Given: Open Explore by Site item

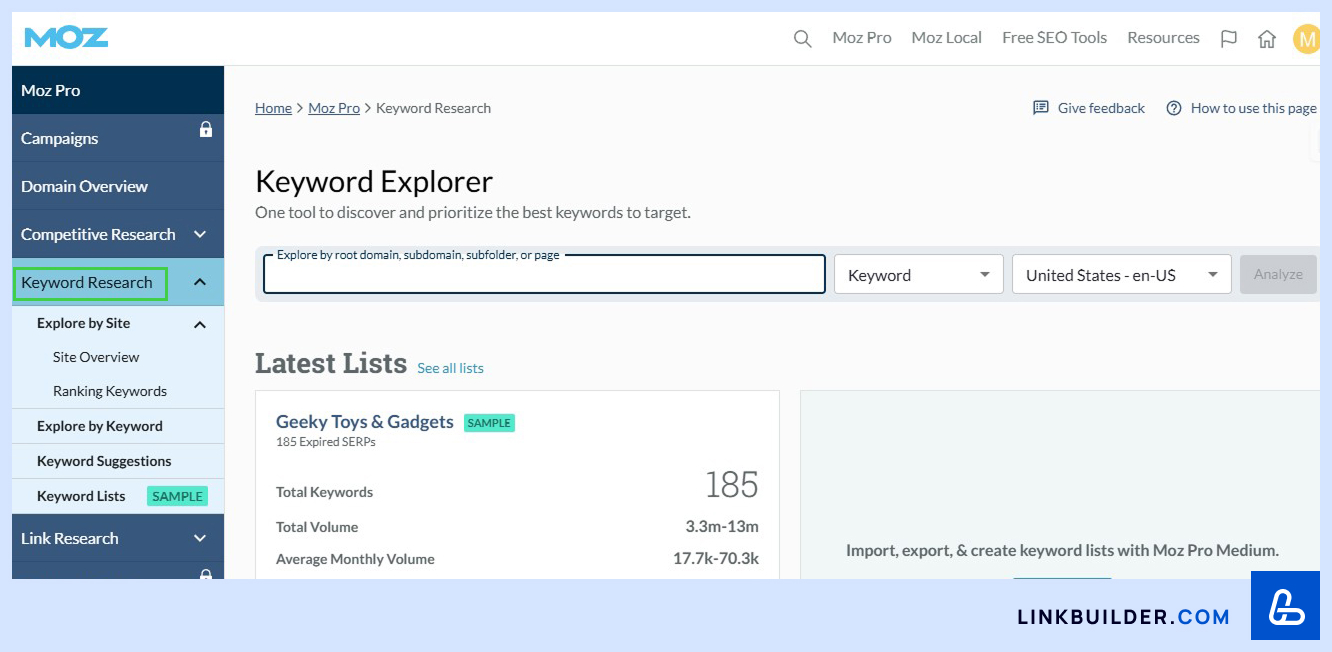Looking at the screenshot, I should point(84,323).
